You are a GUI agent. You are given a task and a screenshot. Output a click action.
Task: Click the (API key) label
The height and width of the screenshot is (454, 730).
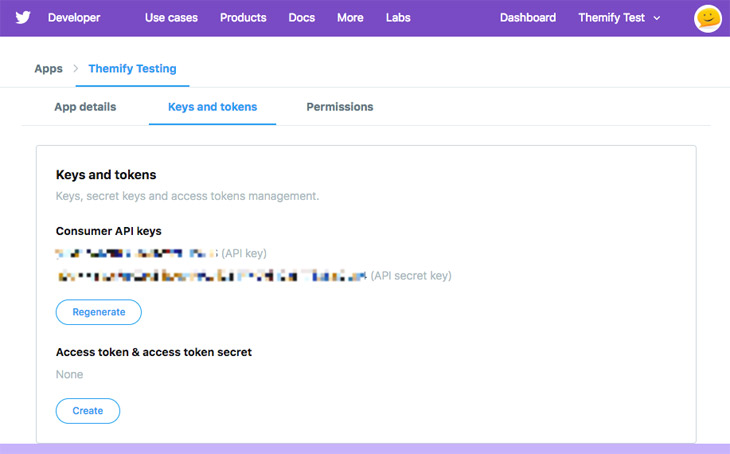tap(244, 253)
